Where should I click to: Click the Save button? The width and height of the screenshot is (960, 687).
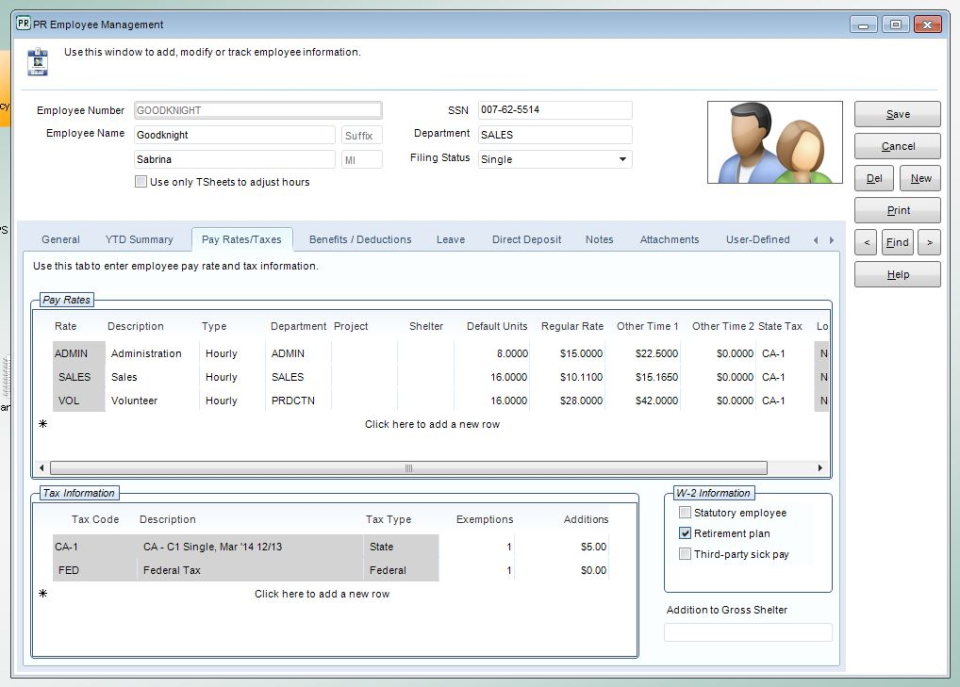click(x=898, y=114)
